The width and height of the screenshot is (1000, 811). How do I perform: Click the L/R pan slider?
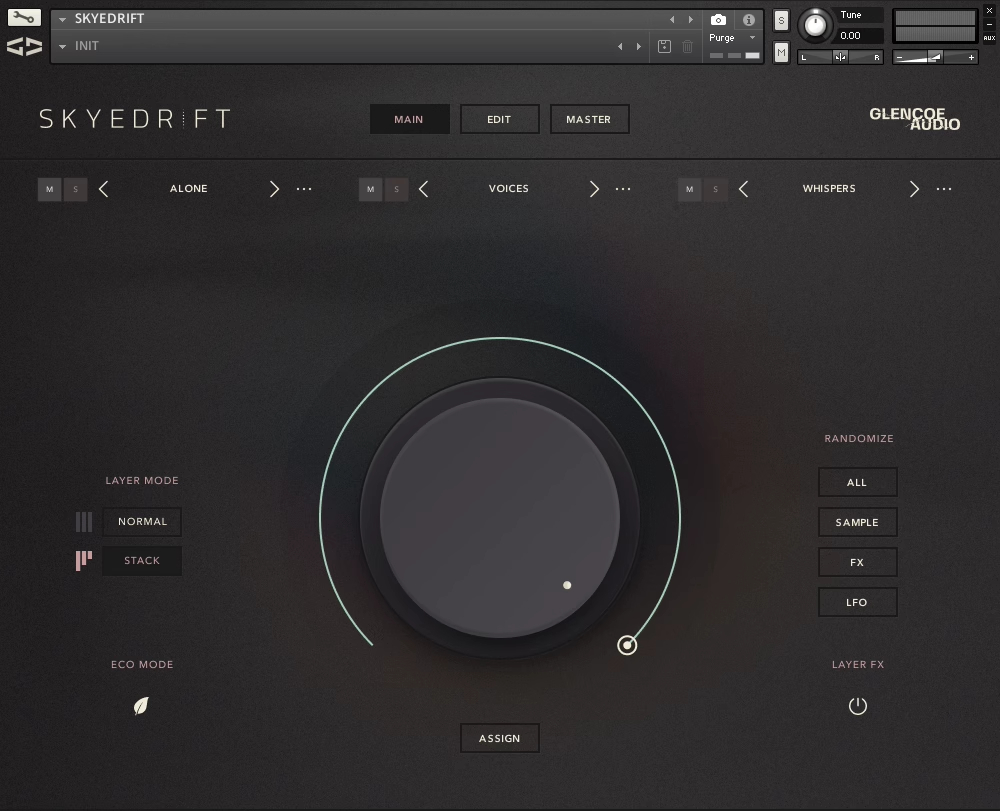click(x=841, y=57)
